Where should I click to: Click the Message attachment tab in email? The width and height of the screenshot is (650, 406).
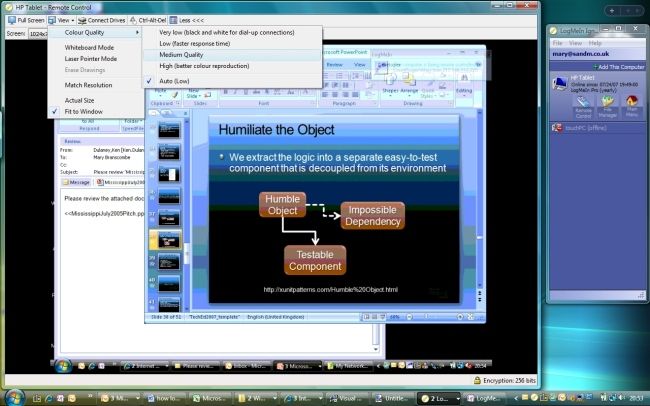76,182
